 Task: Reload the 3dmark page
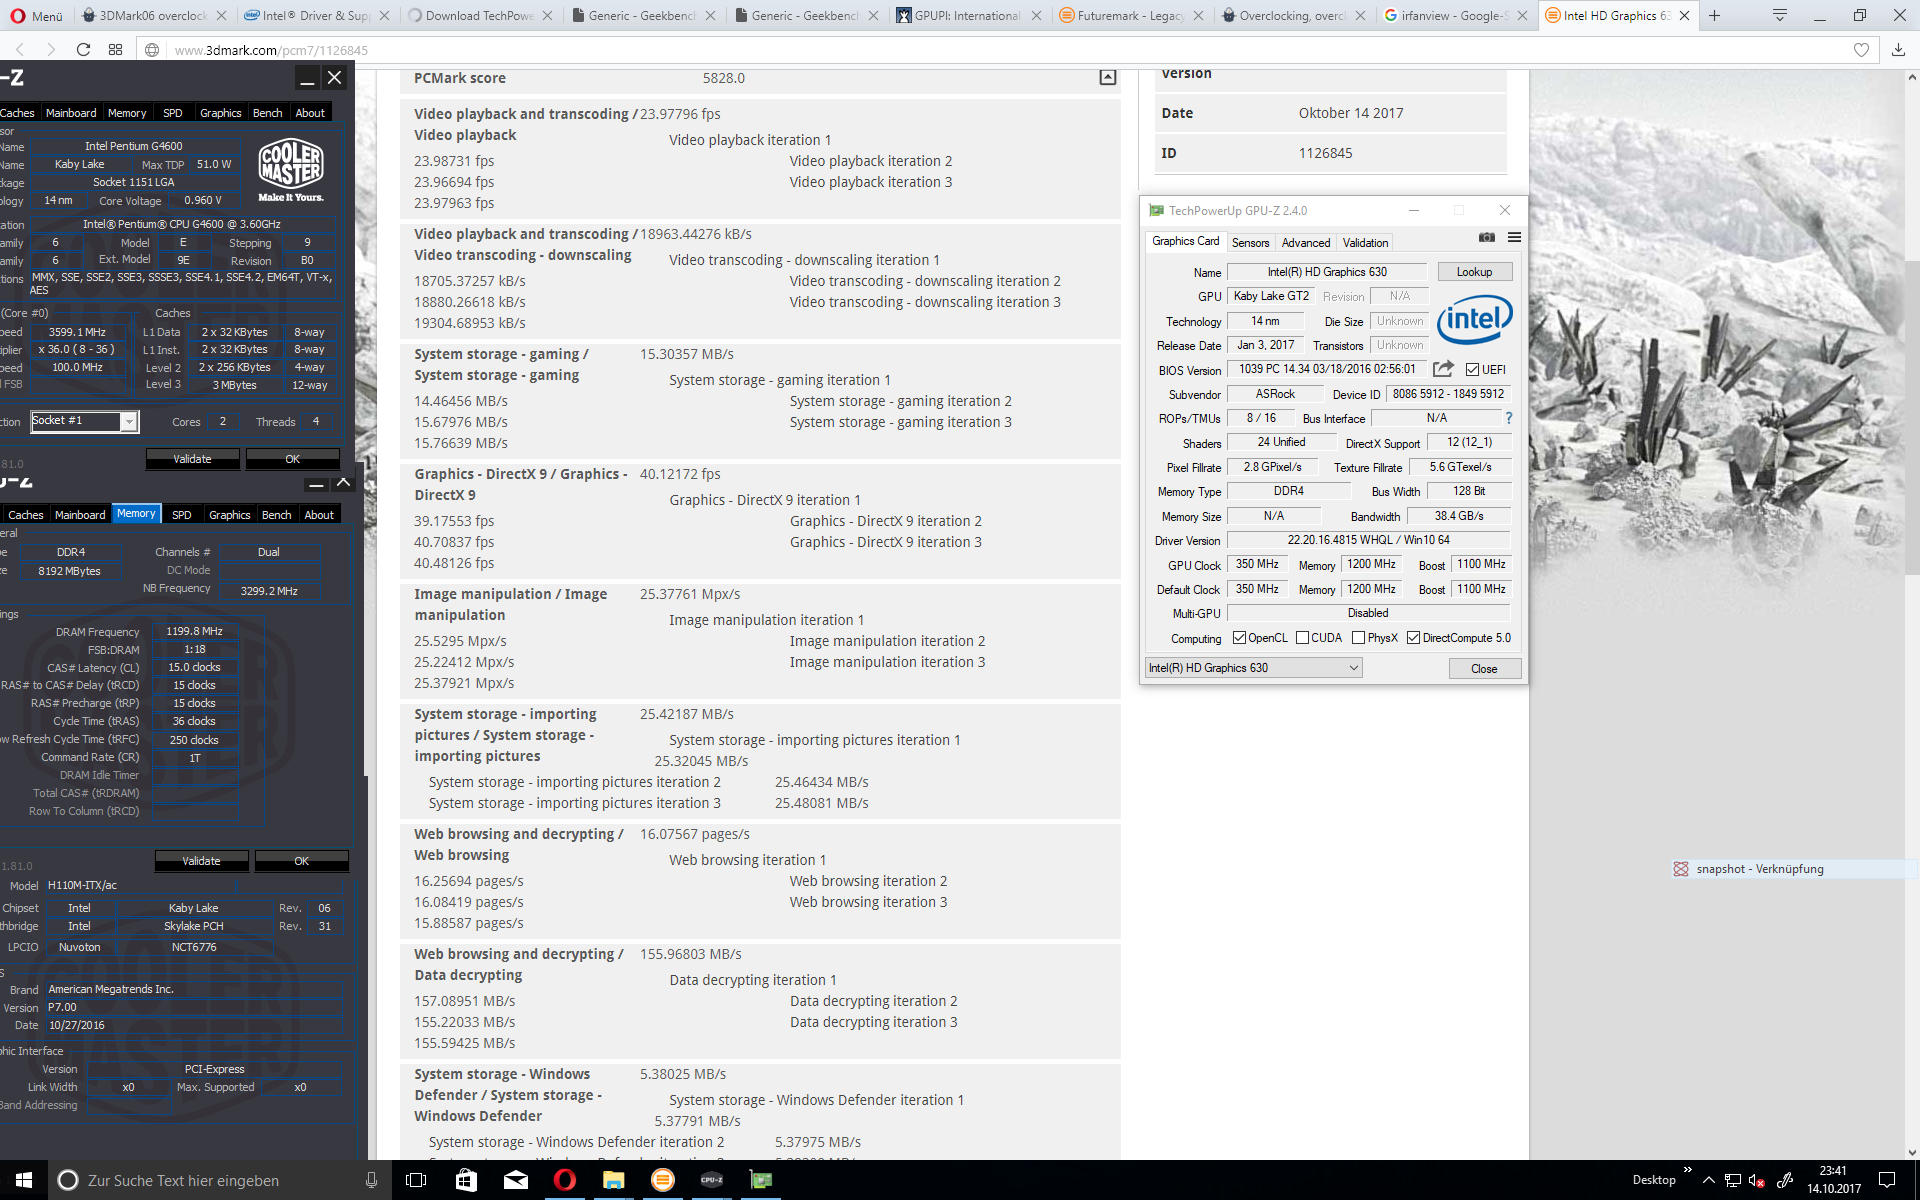[83, 50]
